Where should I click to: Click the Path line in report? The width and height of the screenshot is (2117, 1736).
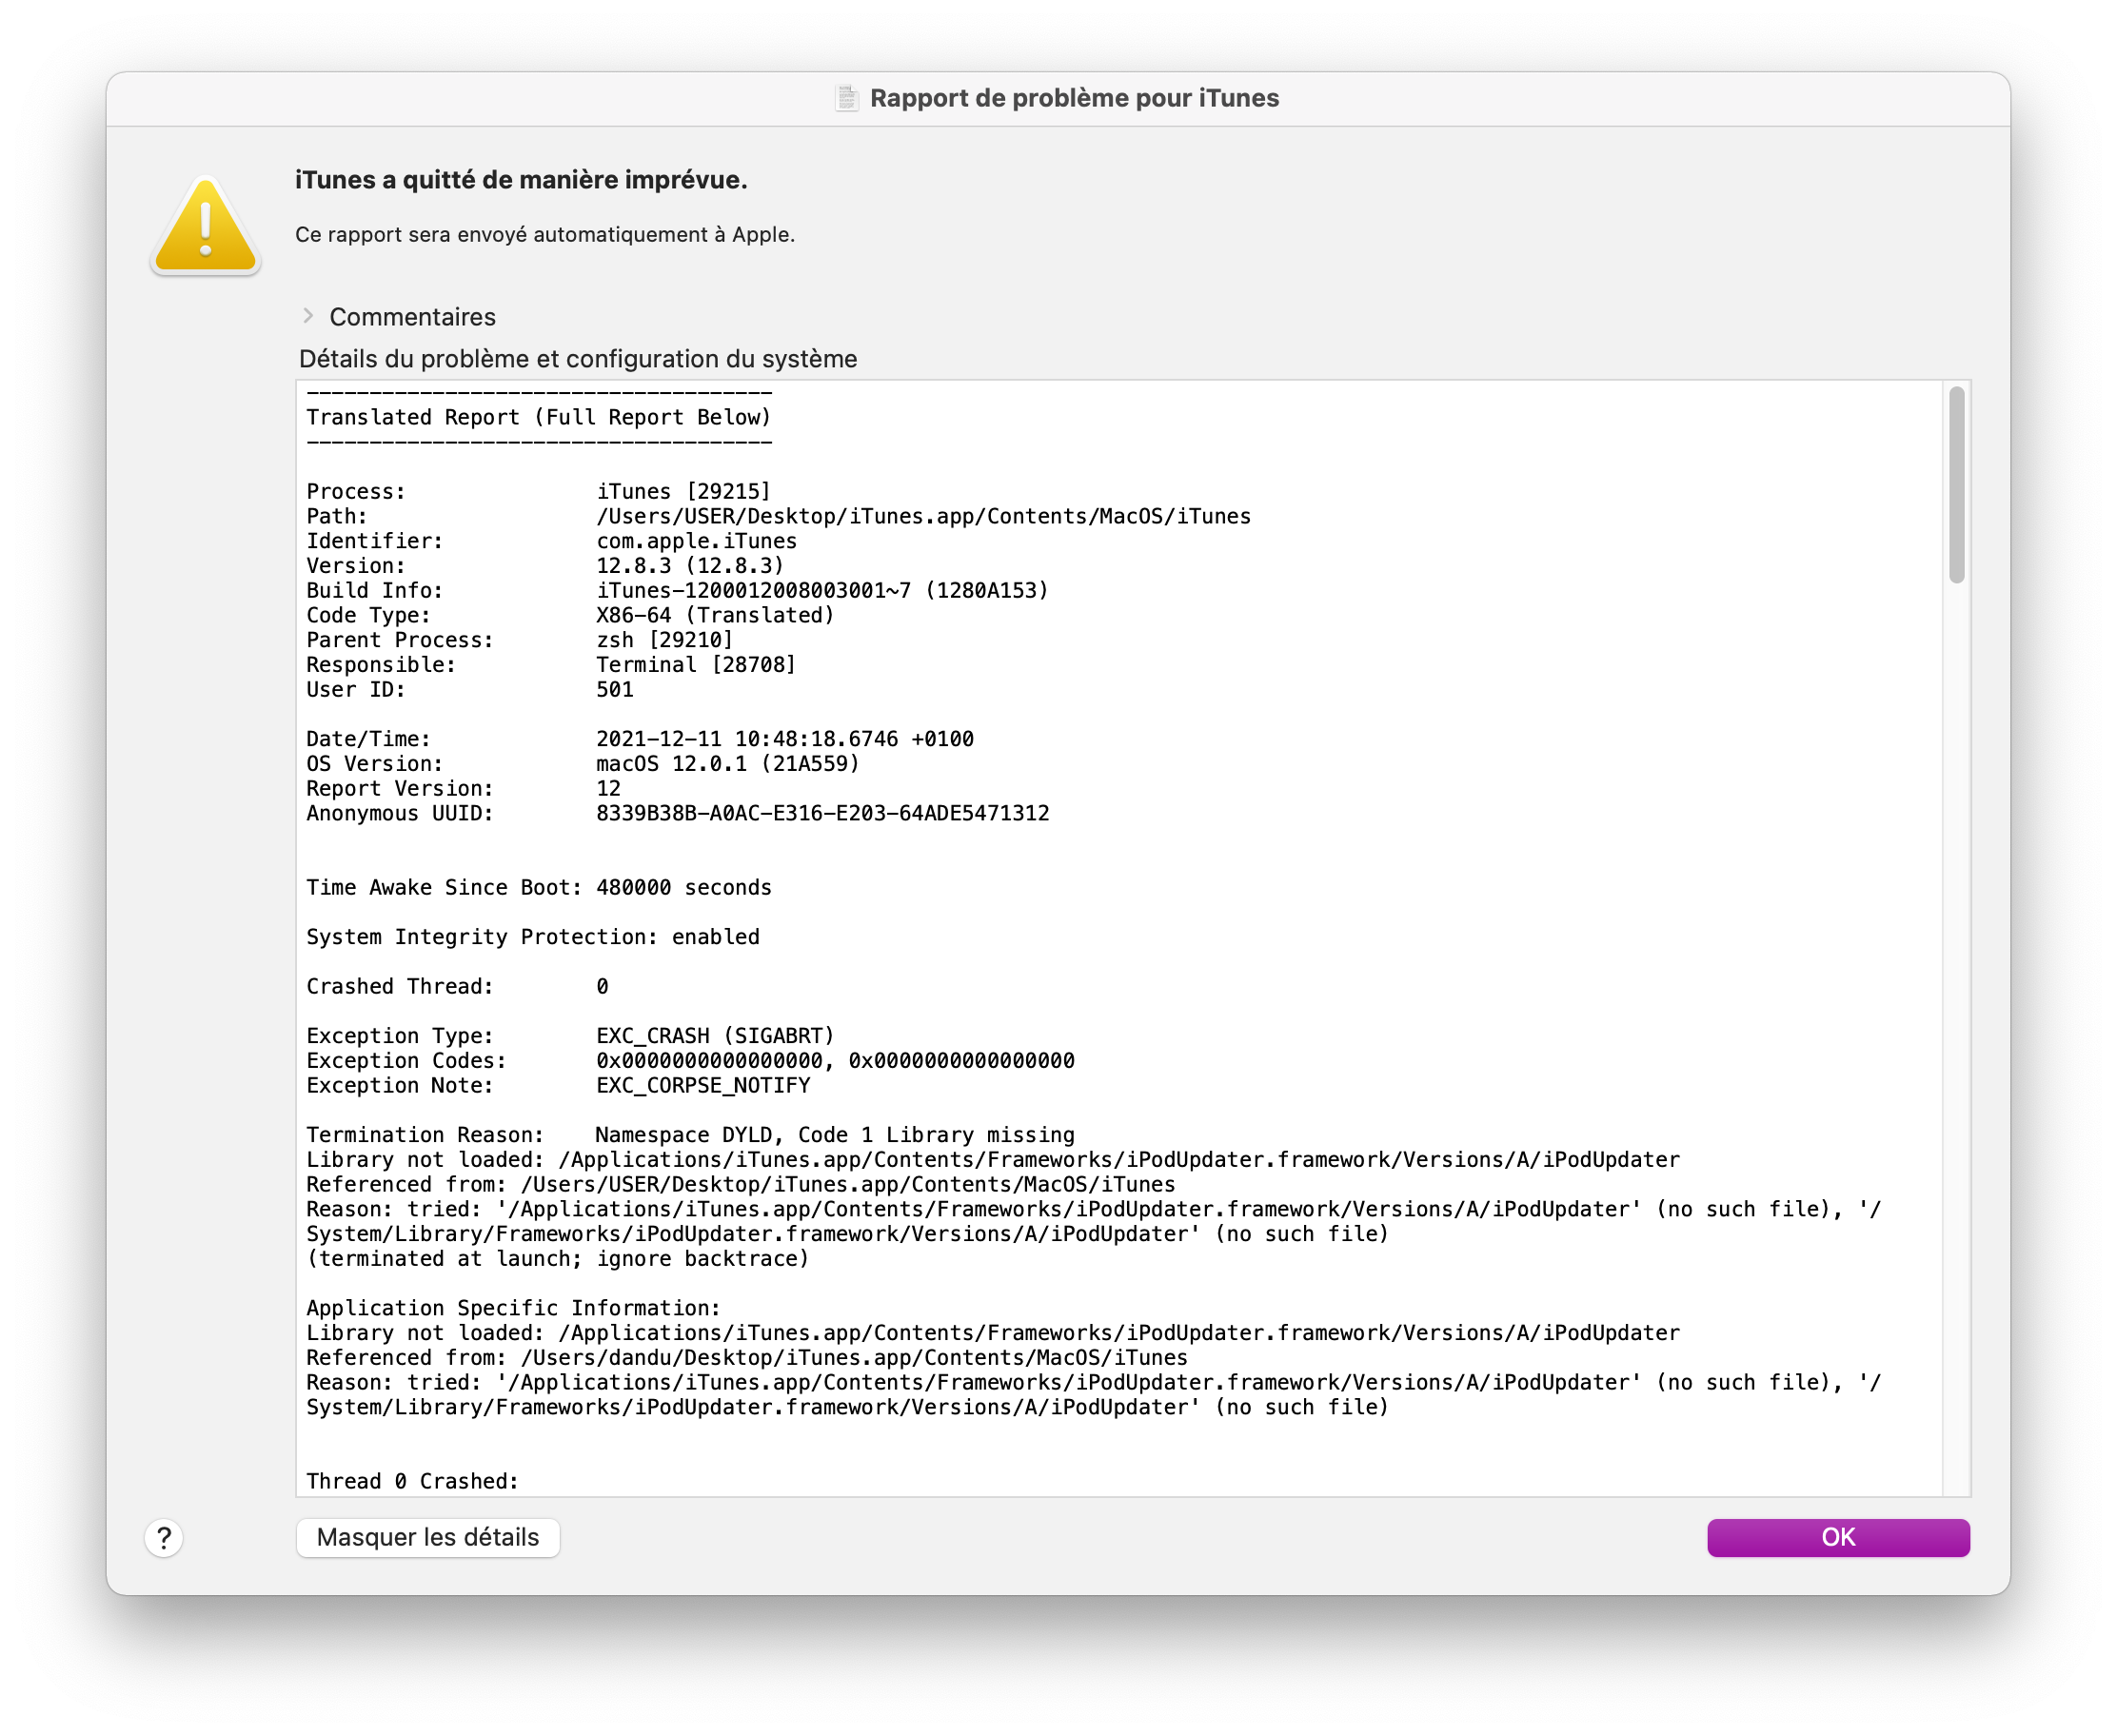[x=778, y=516]
